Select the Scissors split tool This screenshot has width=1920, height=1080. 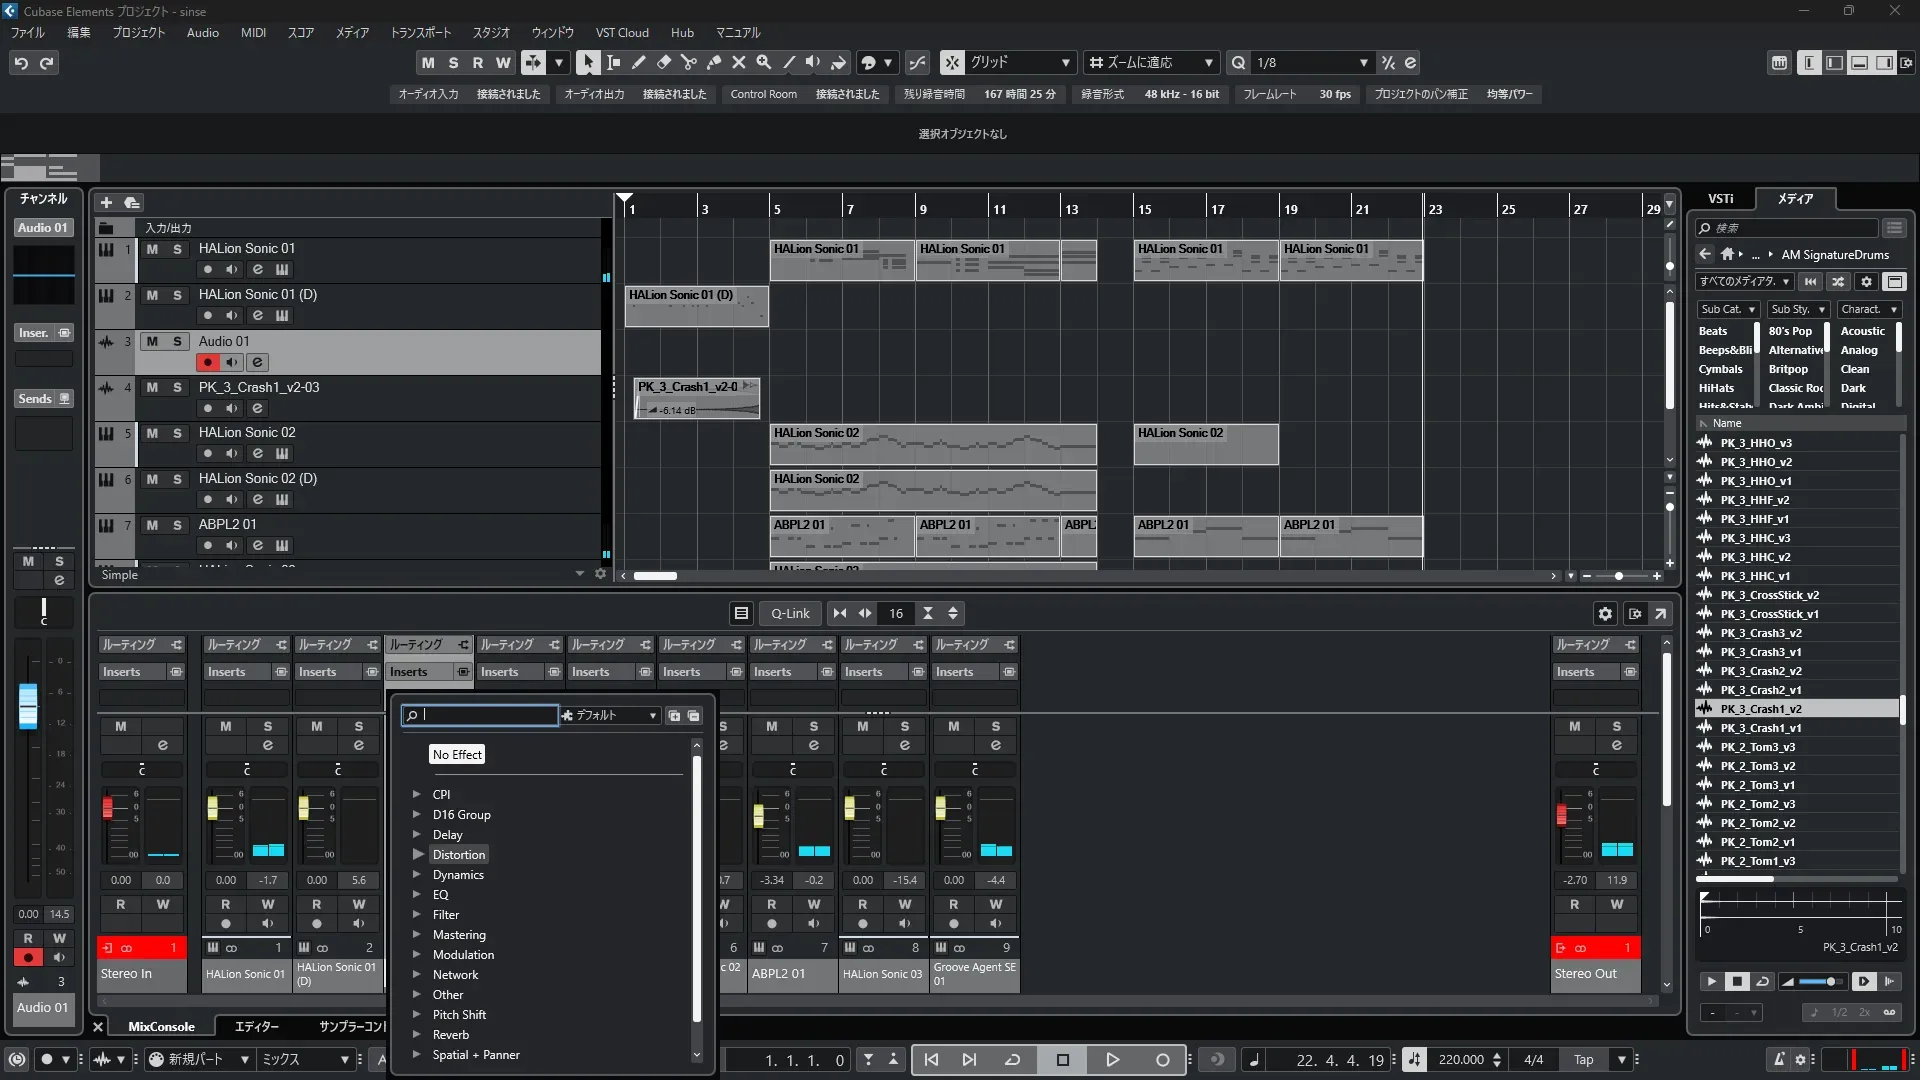coord(688,62)
